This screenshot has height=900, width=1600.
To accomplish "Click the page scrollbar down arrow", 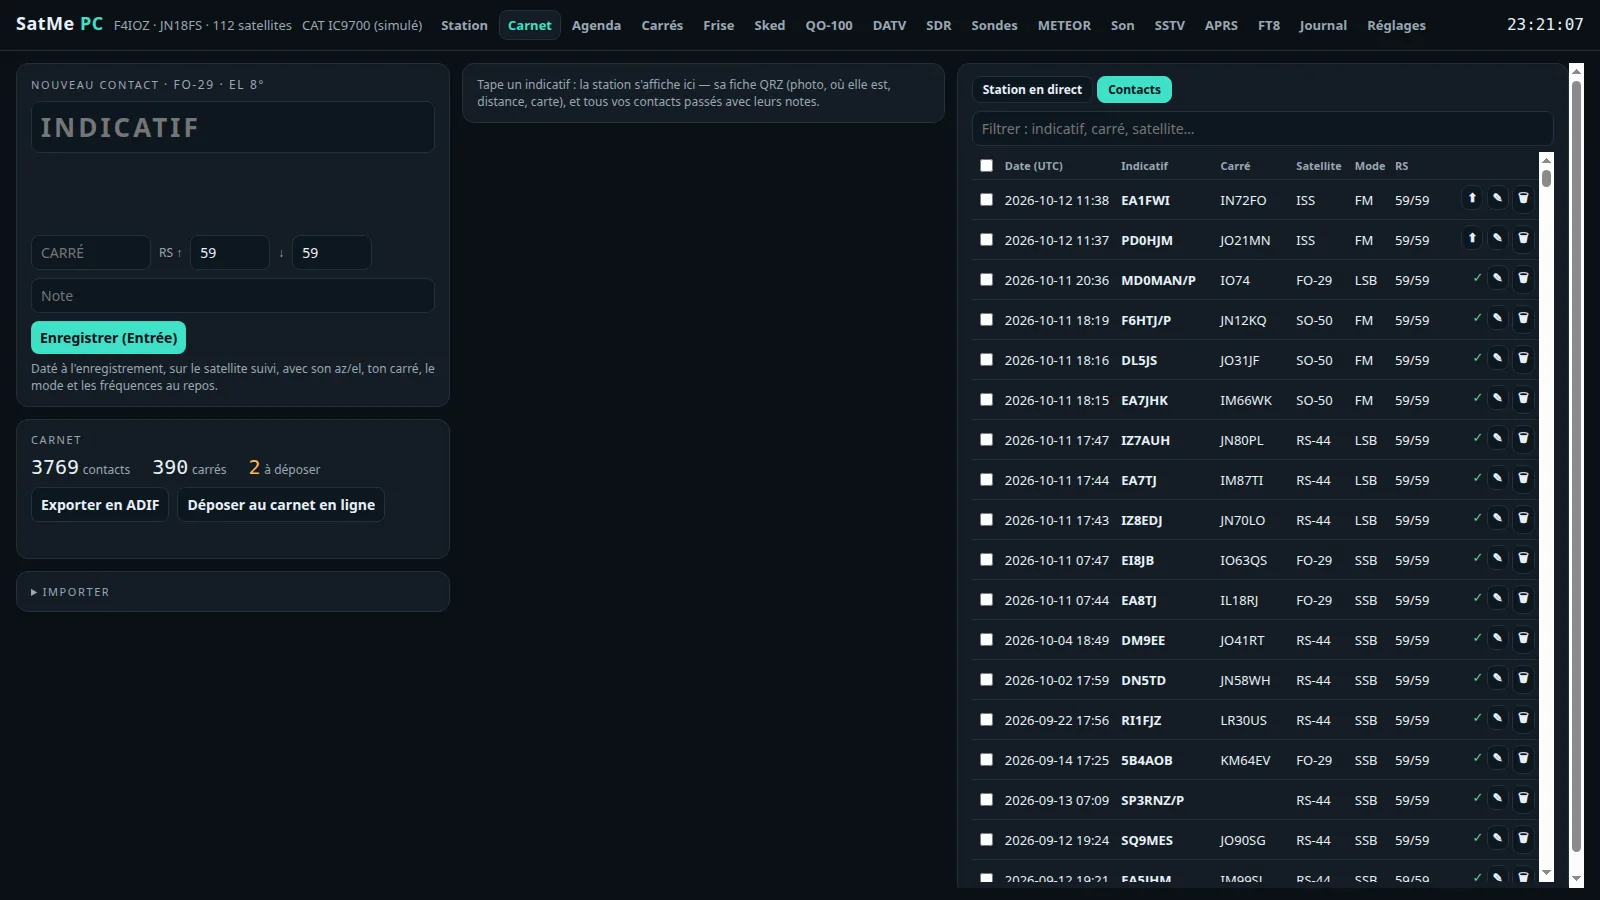I will point(1577,880).
